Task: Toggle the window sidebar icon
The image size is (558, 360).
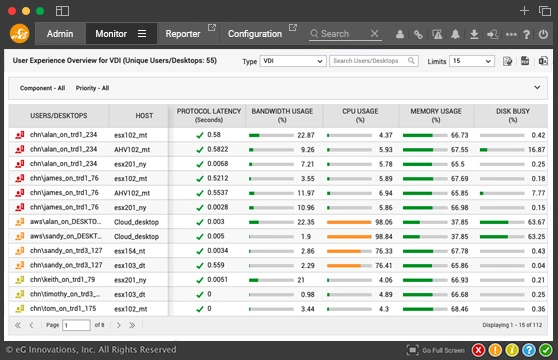Action: [62, 11]
